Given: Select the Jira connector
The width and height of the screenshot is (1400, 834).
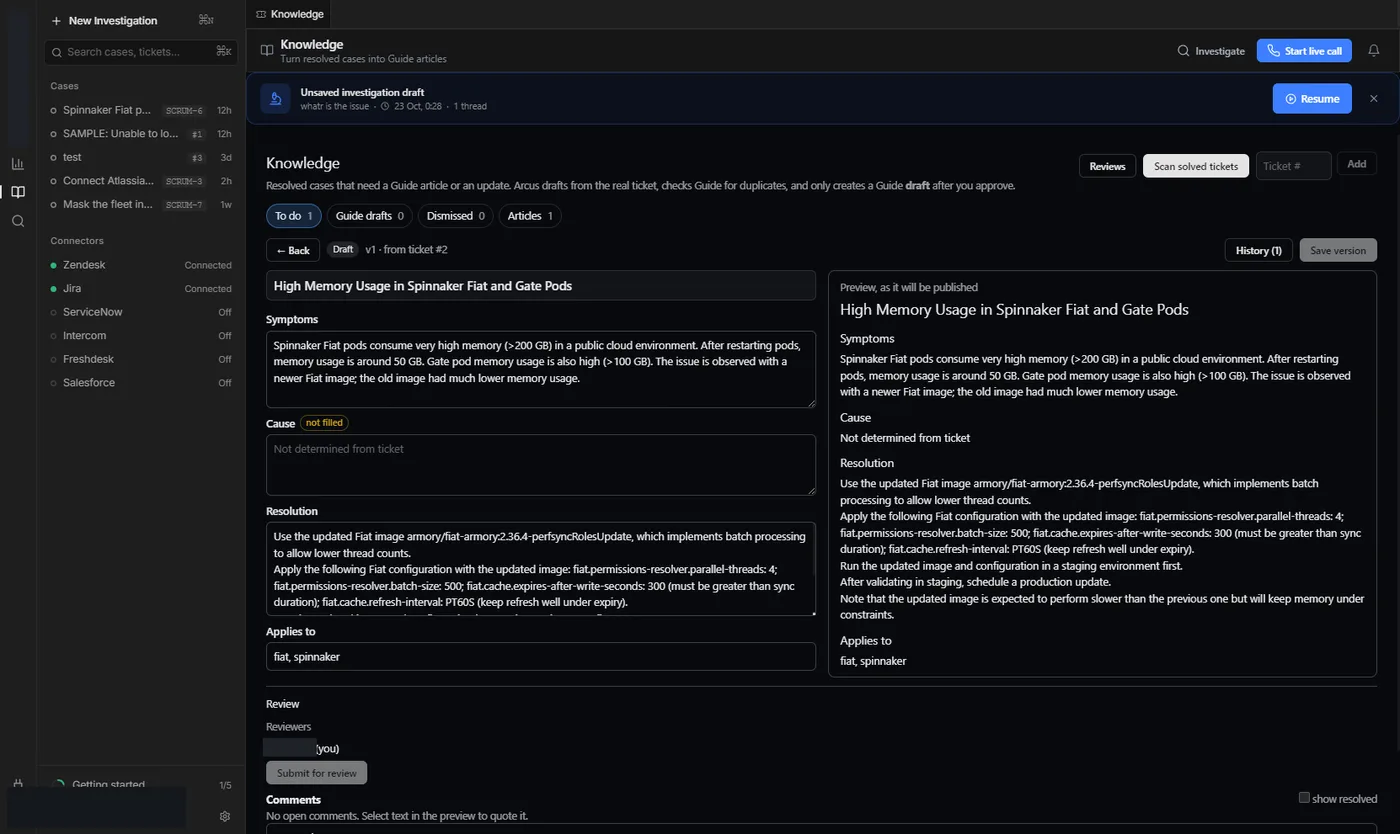Looking at the screenshot, I should [x=141, y=288].
